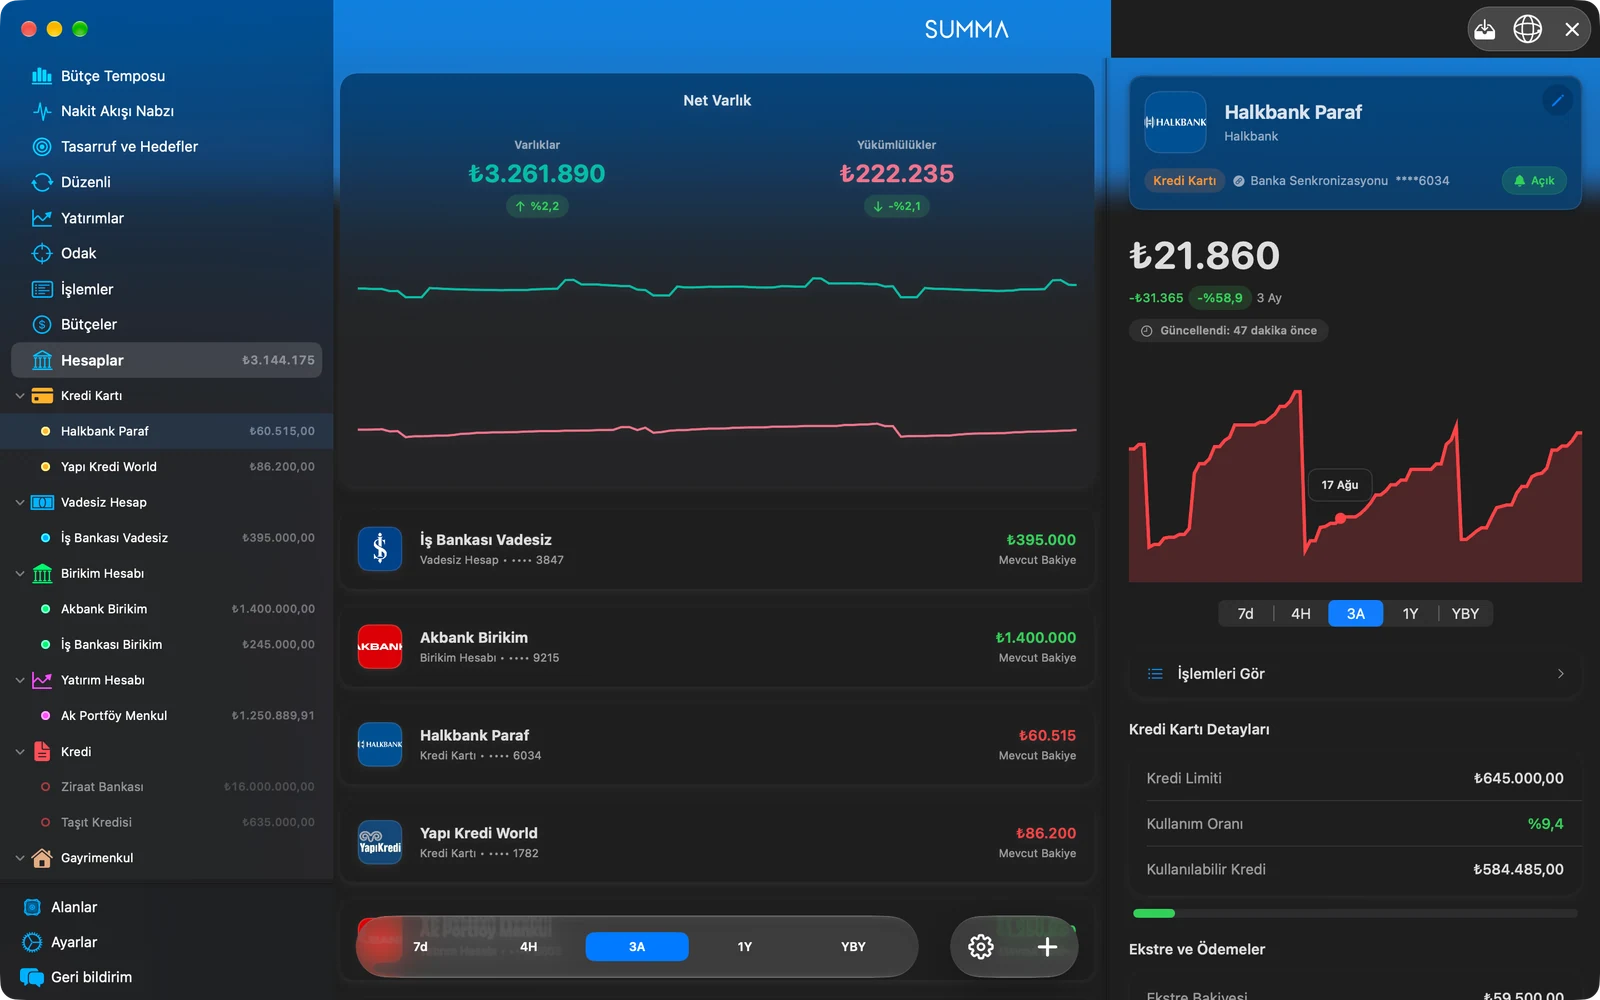Open the İş Bankası Vadesiz account card
Image resolution: width=1600 pixels, height=1000 pixels.
pos(717,549)
